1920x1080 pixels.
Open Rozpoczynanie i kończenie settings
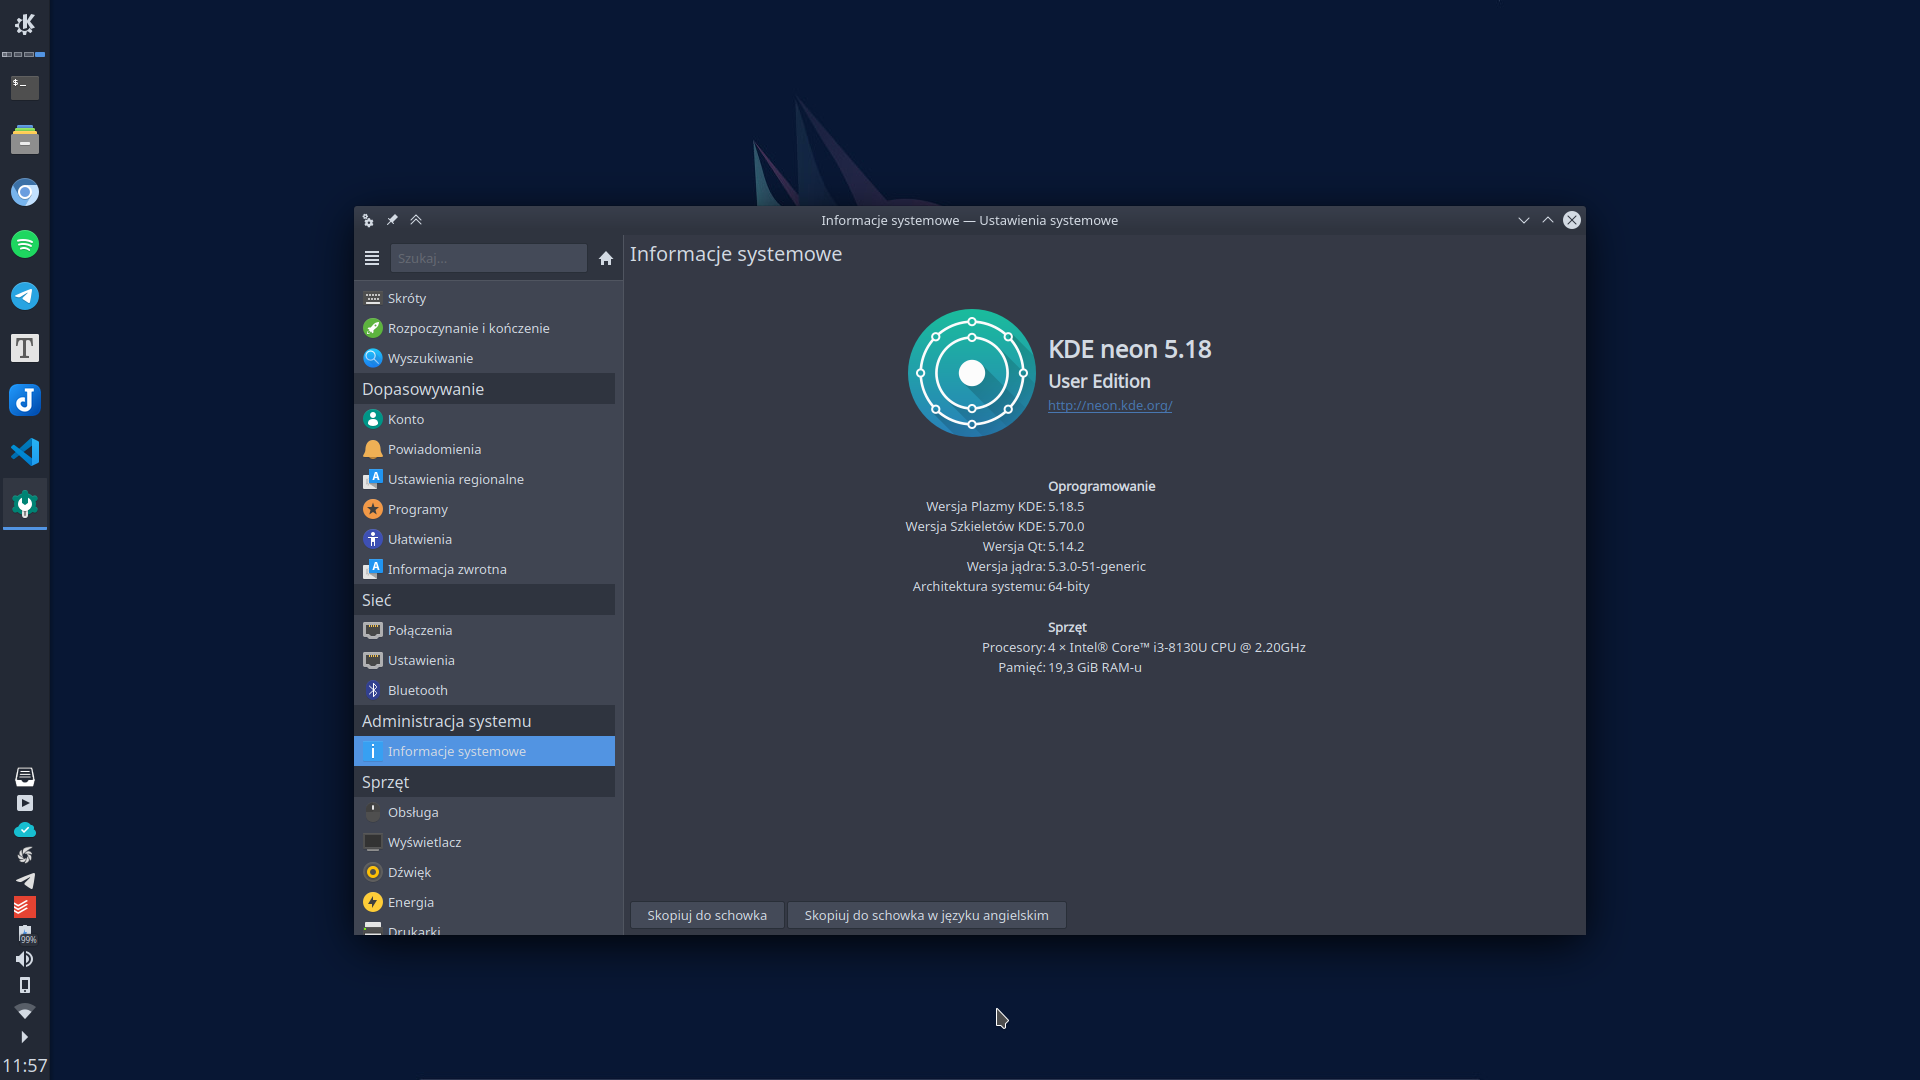[x=484, y=328]
